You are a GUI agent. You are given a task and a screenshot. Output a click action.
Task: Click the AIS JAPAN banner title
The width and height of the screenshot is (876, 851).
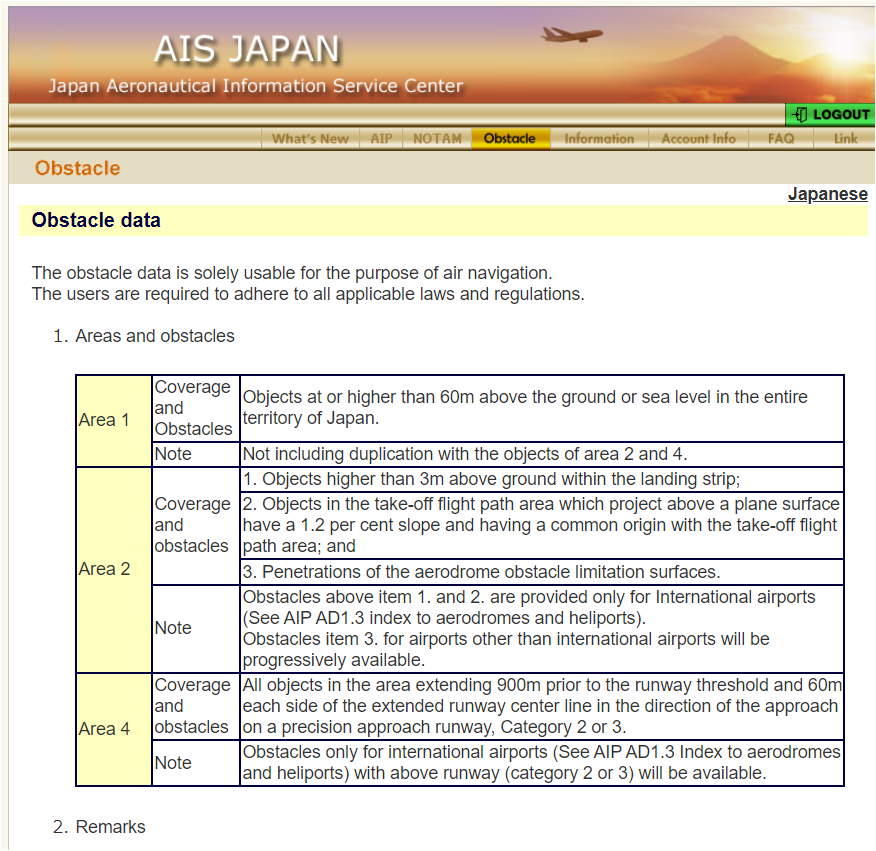tap(247, 49)
